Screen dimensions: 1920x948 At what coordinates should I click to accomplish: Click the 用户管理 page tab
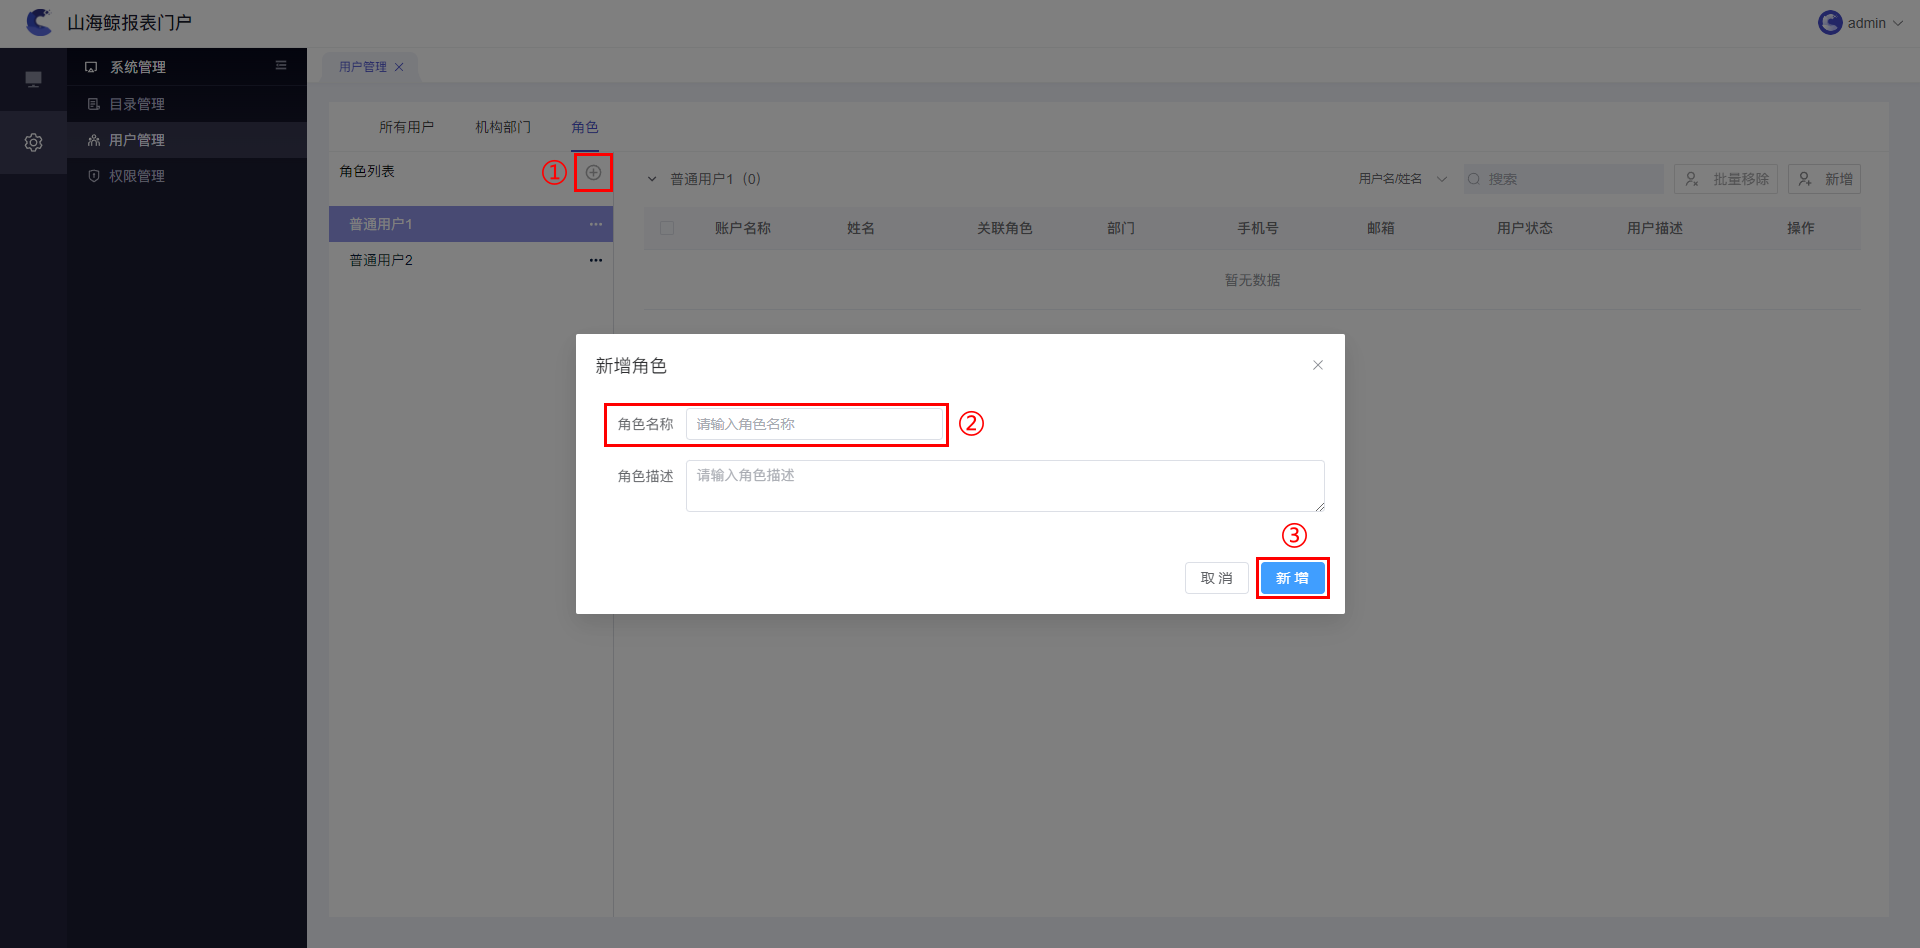click(x=370, y=67)
